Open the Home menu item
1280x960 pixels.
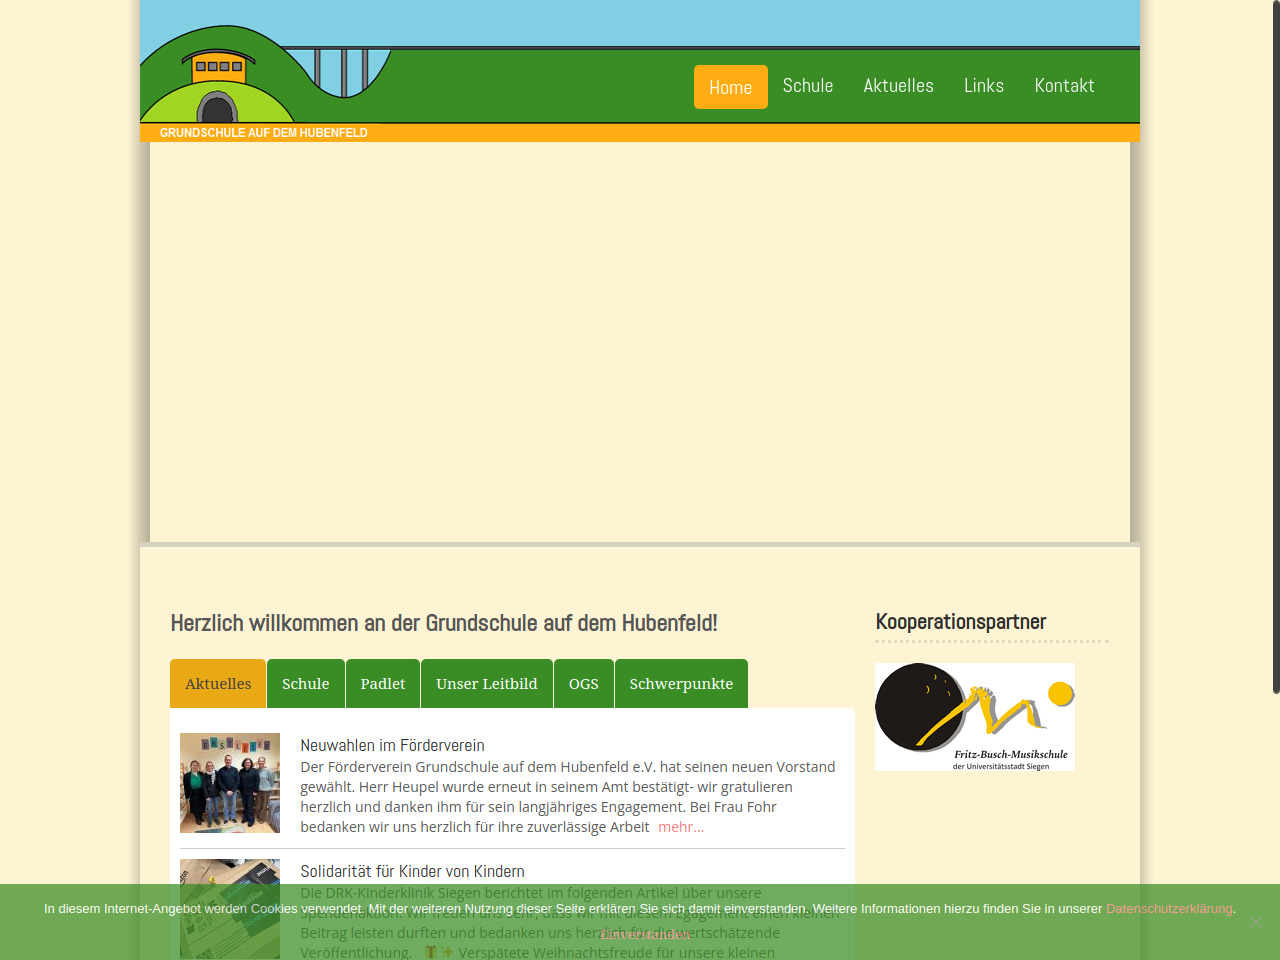730,87
